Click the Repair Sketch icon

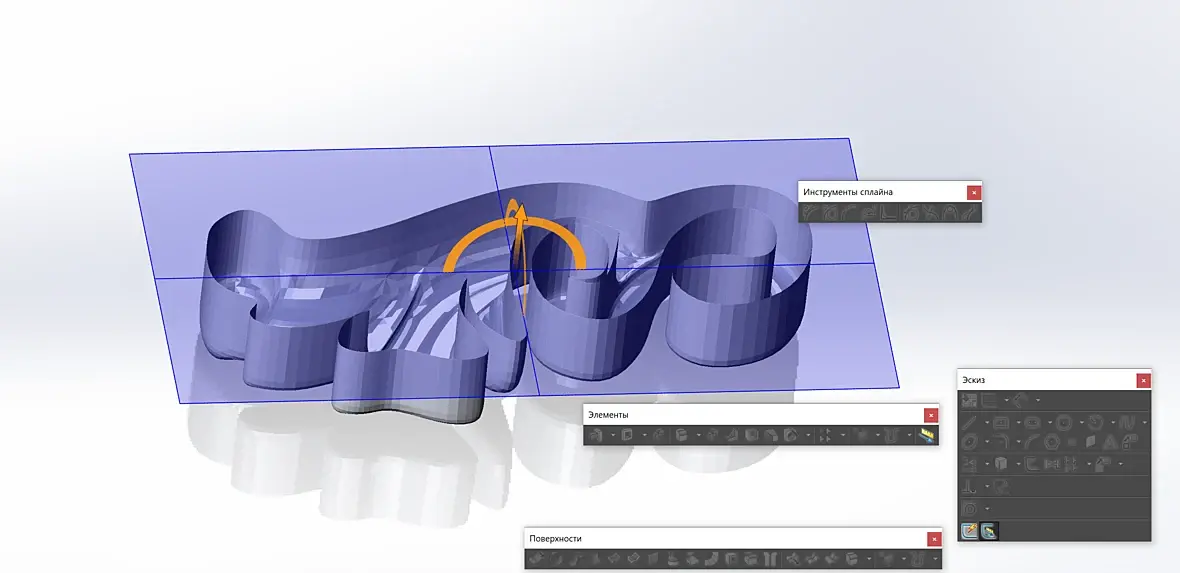point(1002,486)
